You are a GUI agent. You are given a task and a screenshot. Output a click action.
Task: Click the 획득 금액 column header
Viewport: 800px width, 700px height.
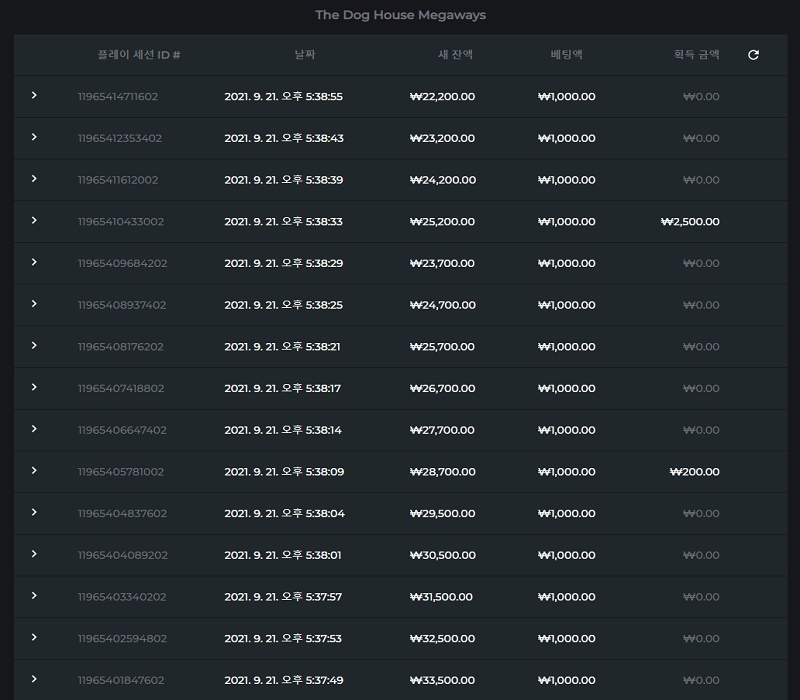(x=696, y=54)
